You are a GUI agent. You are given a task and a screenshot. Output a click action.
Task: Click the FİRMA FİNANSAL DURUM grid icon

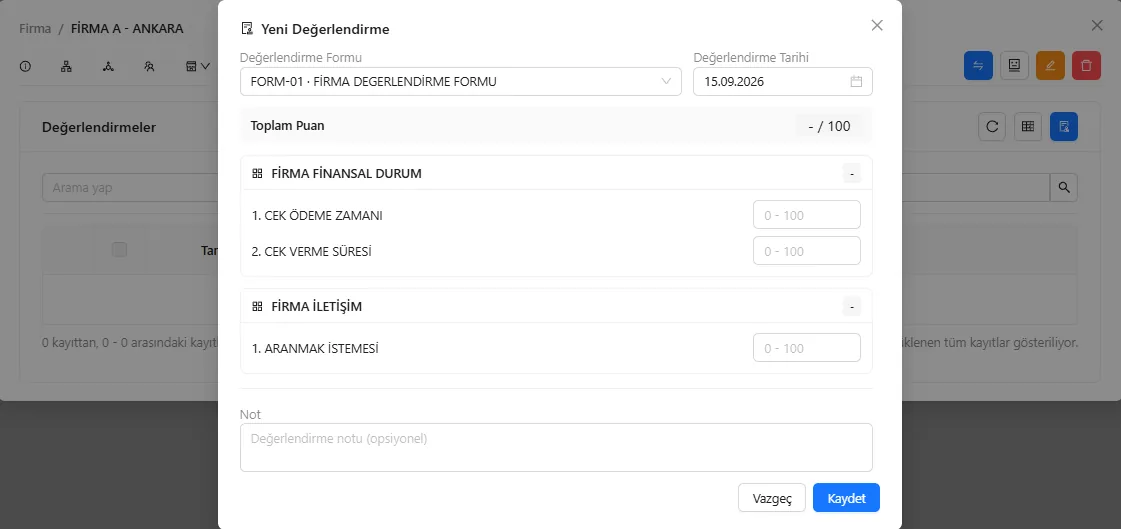pyautogui.click(x=258, y=174)
